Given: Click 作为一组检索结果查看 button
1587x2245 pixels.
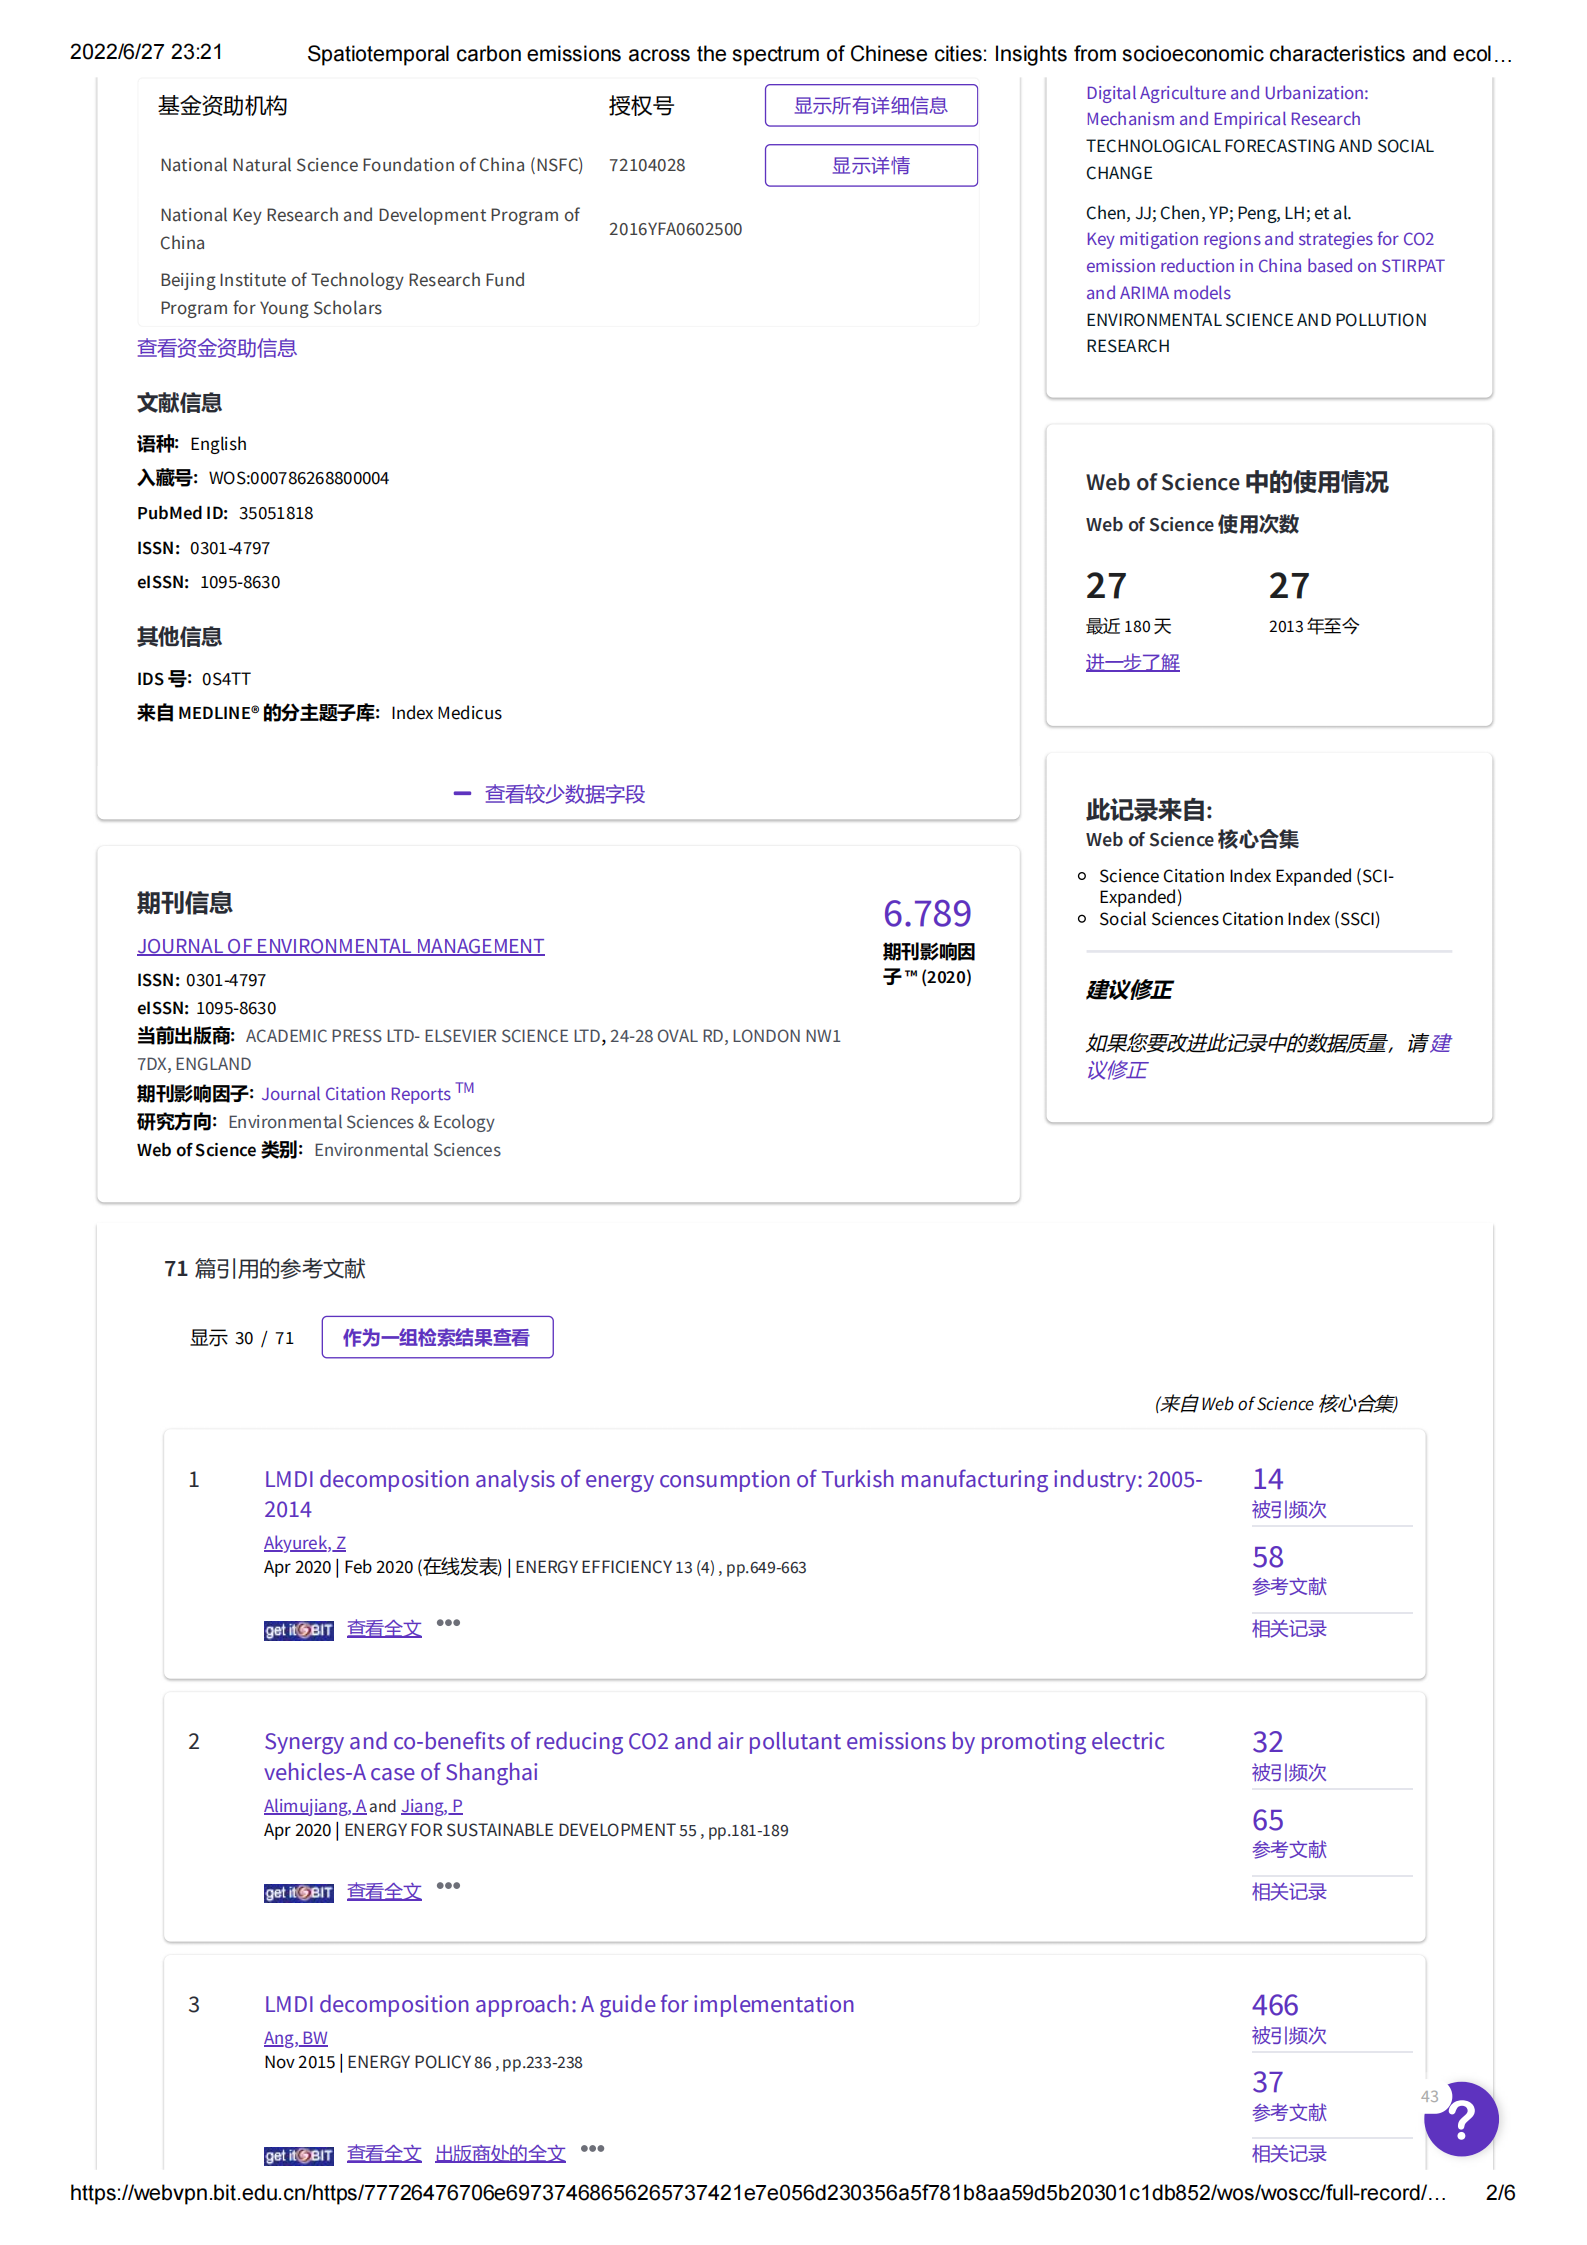Looking at the screenshot, I should pyautogui.click(x=437, y=1338).
